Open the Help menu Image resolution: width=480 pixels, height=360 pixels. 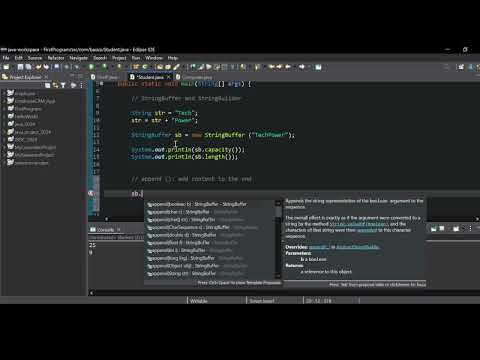(x=172, y=58)
